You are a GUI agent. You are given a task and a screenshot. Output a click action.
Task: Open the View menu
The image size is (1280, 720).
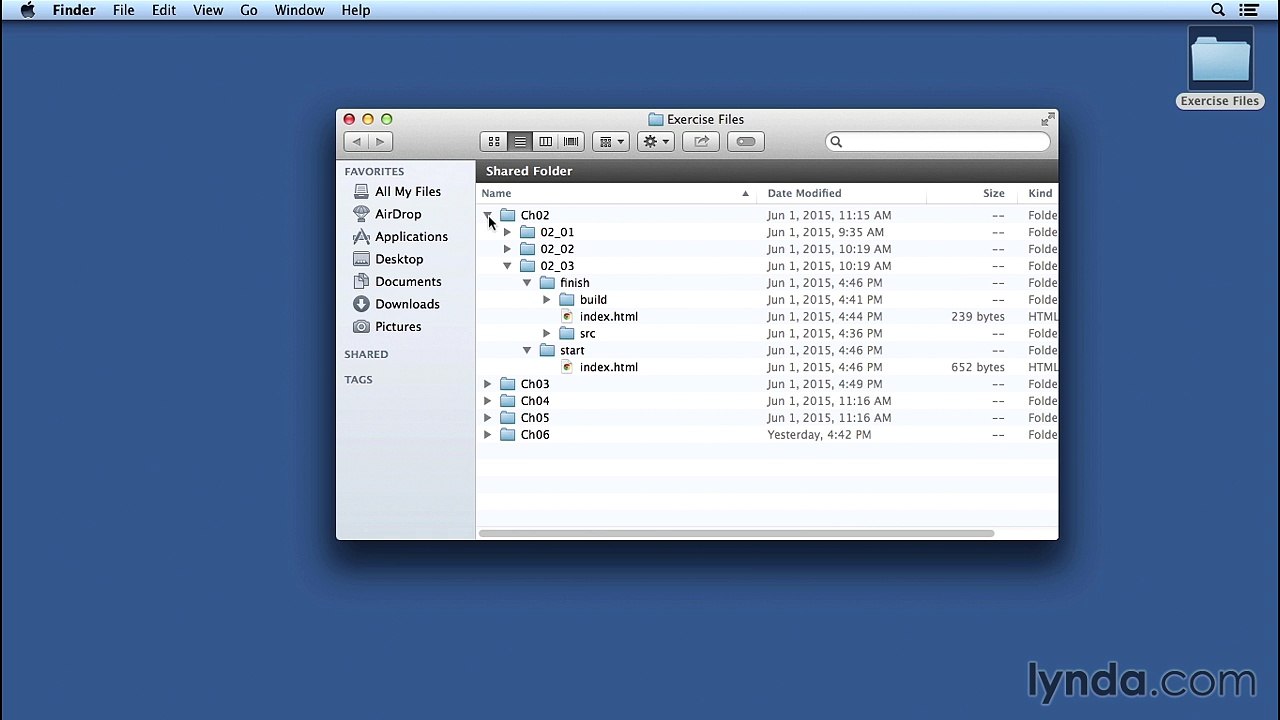[x=208, y=10]
